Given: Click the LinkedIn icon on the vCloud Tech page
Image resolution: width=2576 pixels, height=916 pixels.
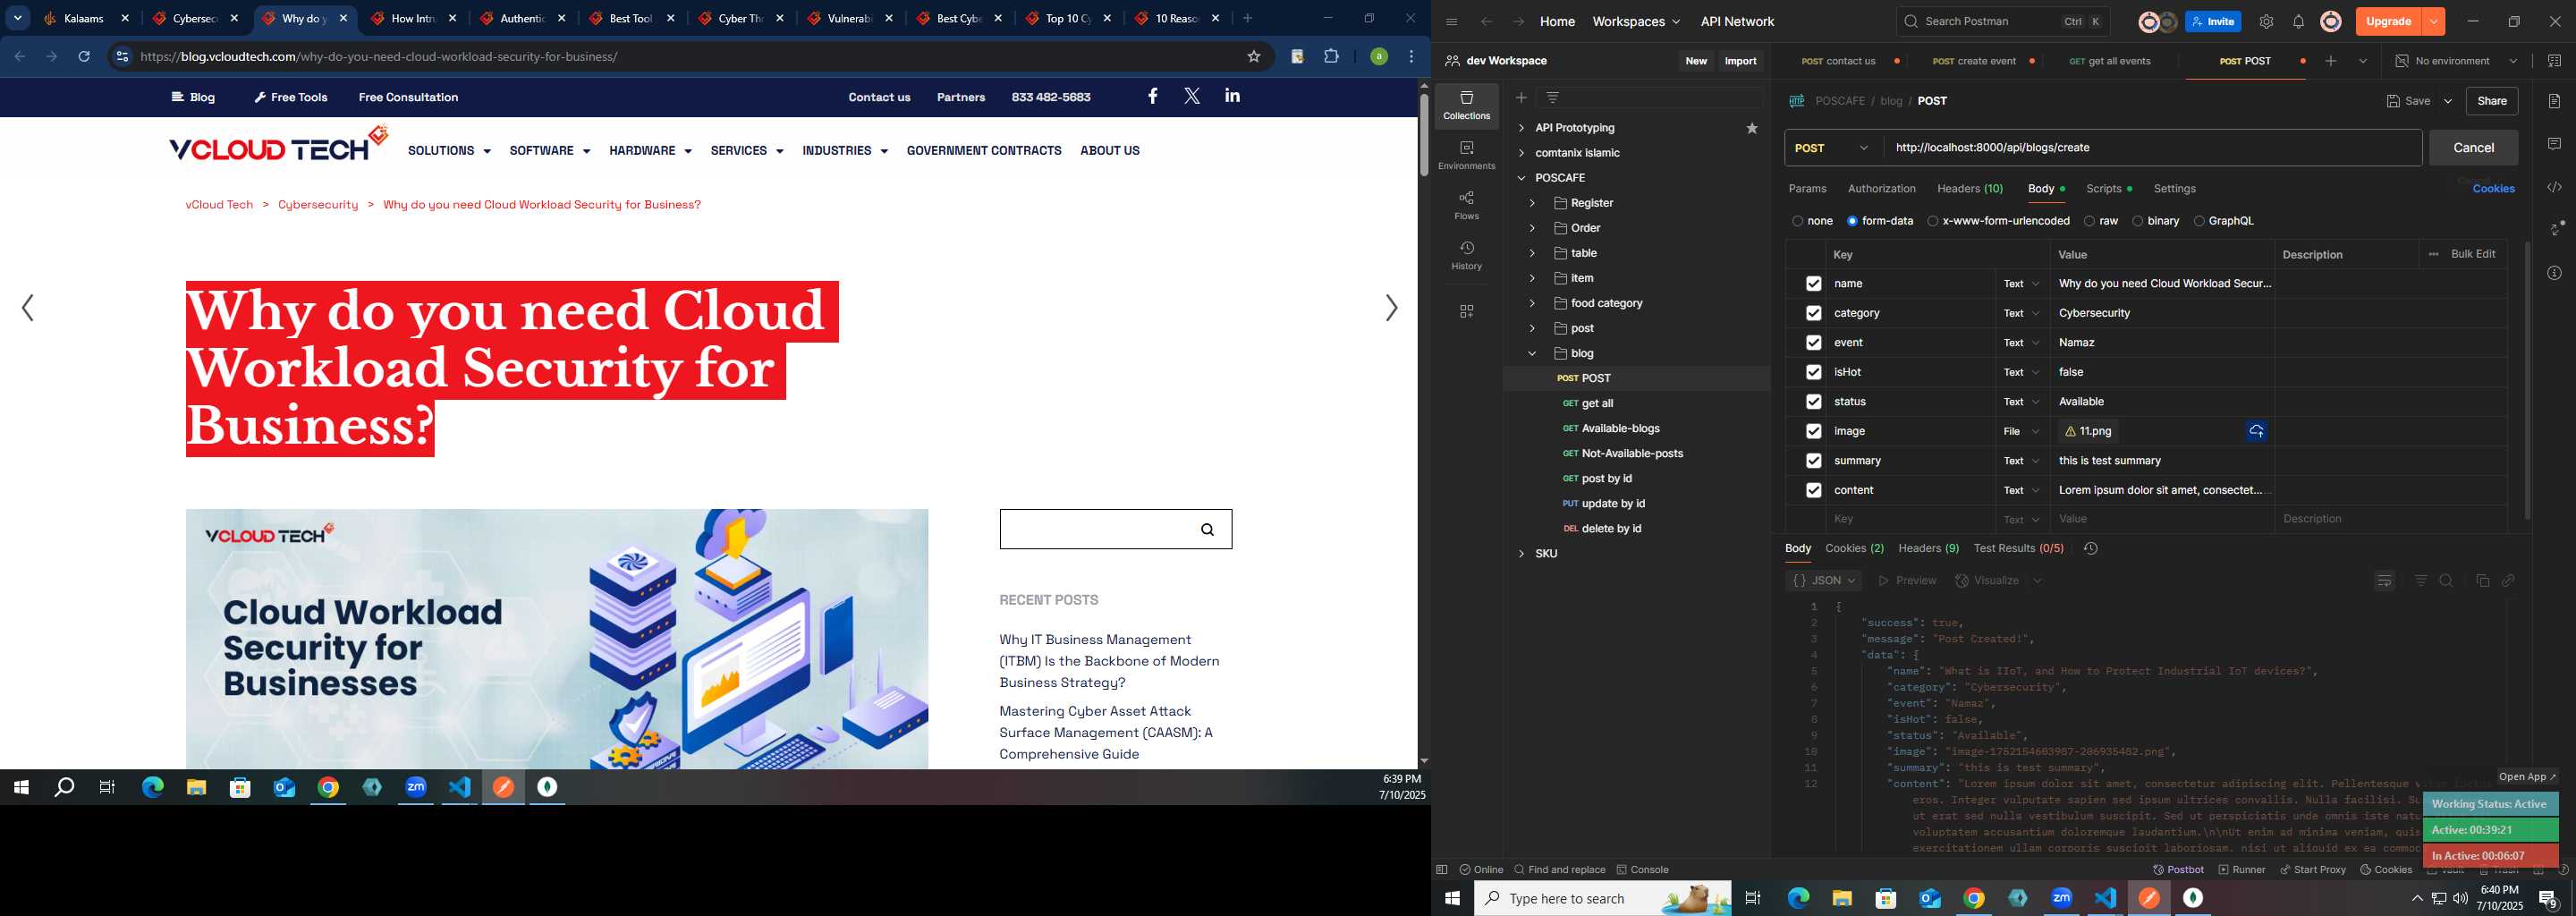Looking at the screenshot, I should click(x=1232, y=96).
